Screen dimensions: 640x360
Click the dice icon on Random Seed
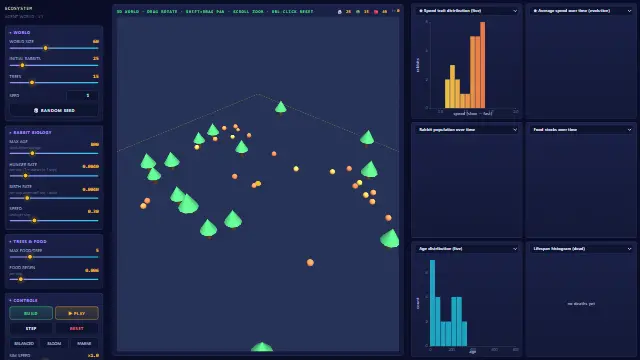tap(36, 110)
